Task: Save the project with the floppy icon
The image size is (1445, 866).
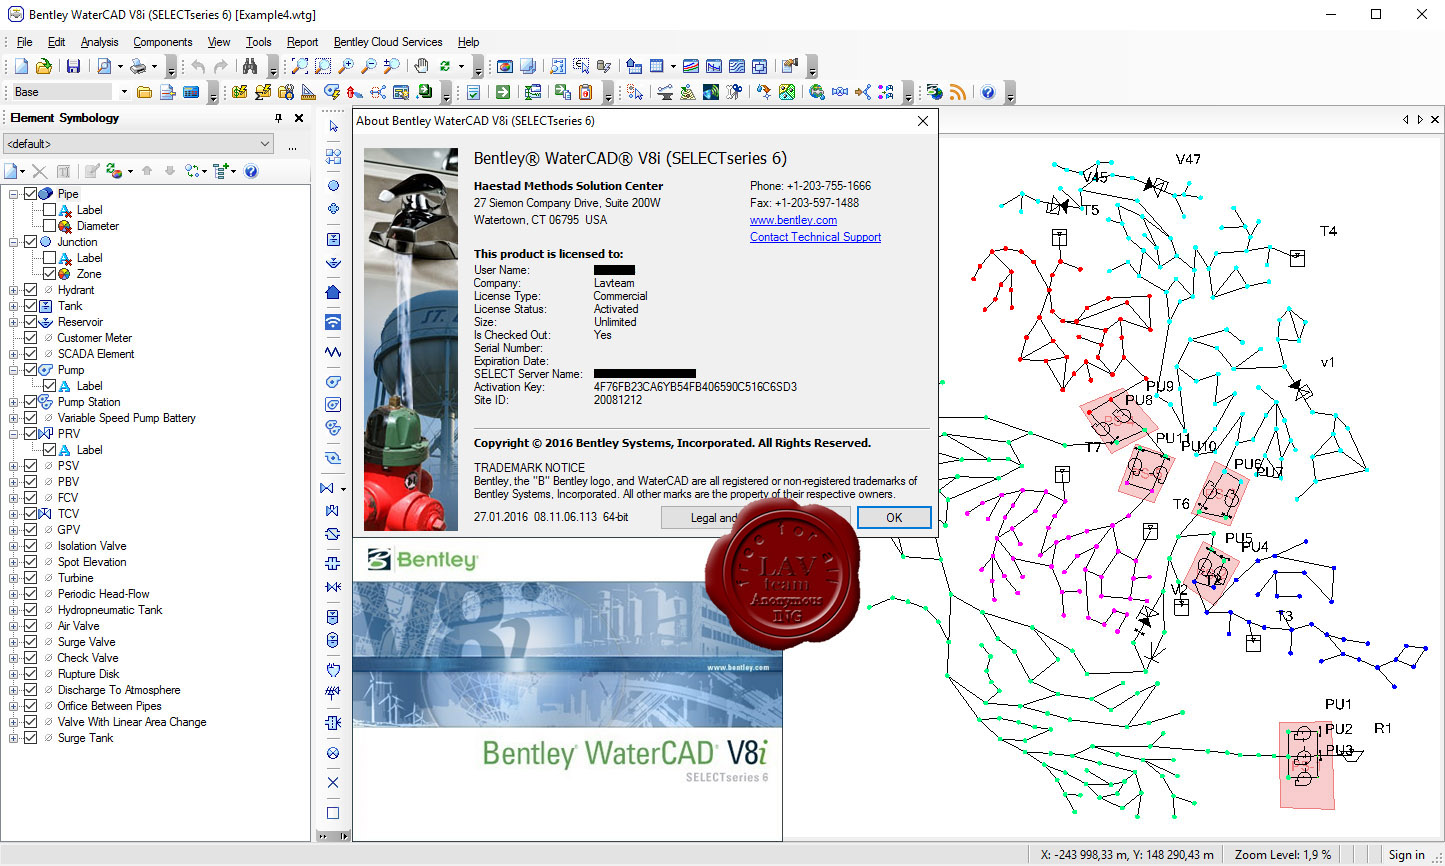Action: tap(73, 66)
